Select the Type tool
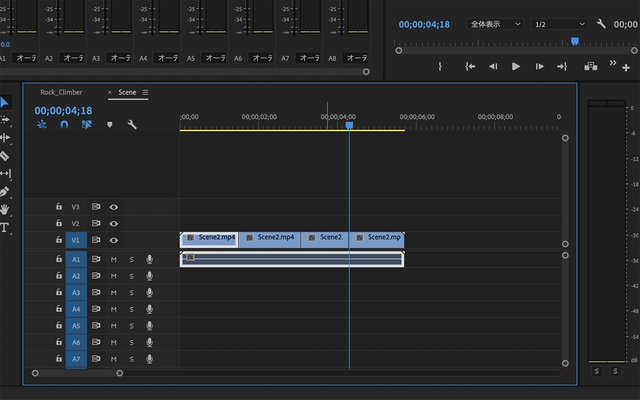This screenshot has height=400, width=640. point(5,228)
